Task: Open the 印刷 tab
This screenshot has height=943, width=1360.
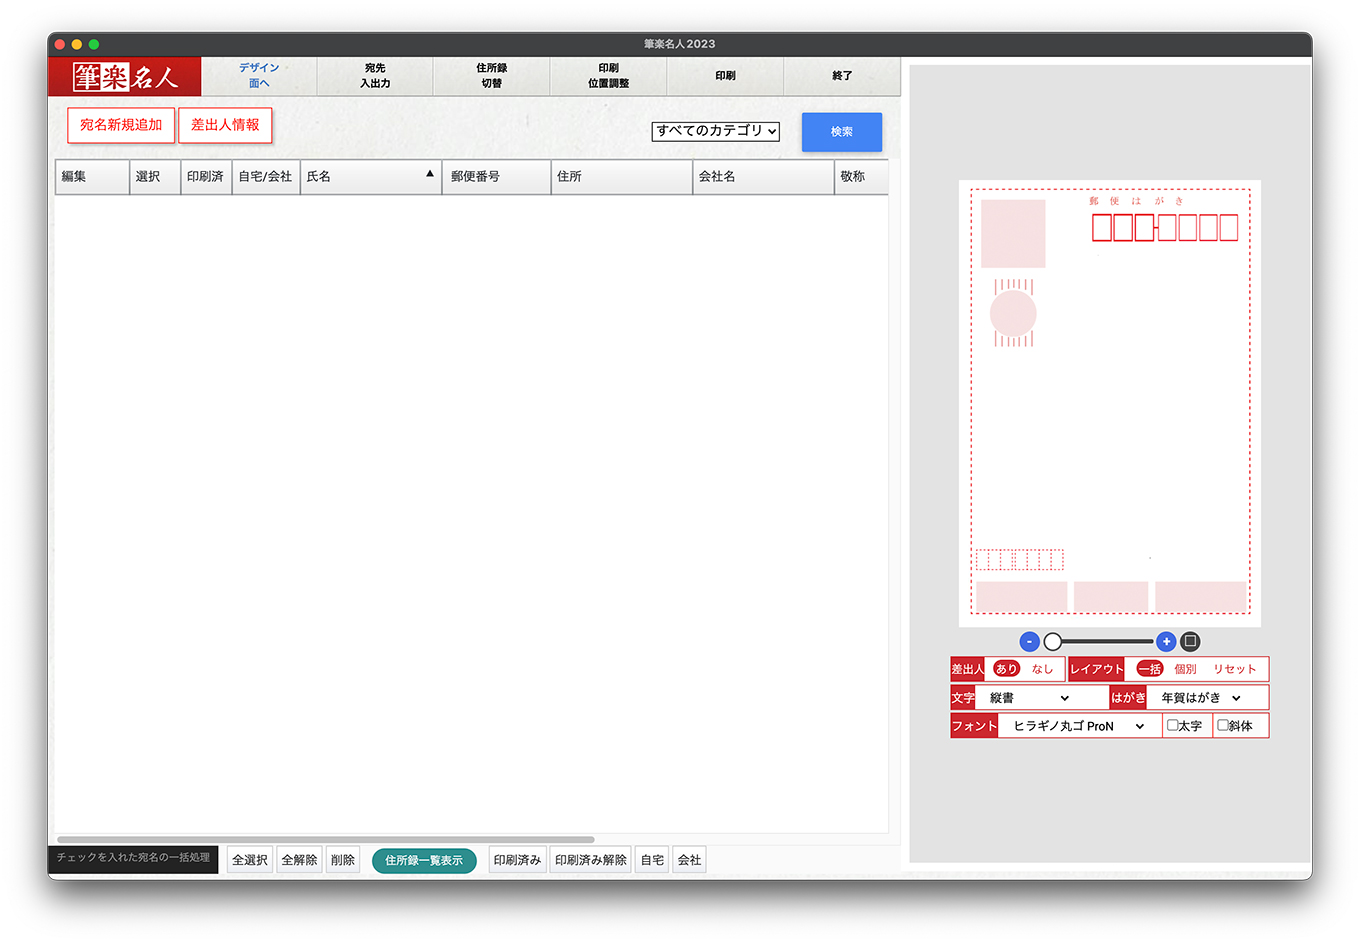Action: 725,76
